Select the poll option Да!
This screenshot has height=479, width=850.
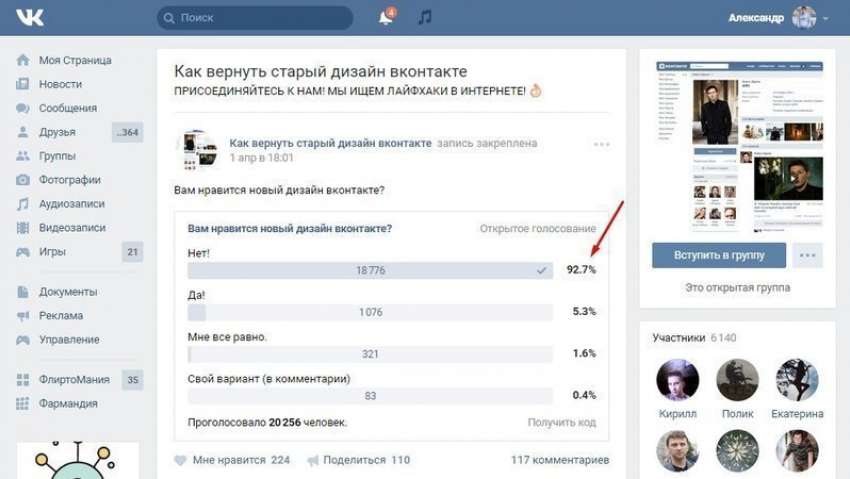coord(370,312)
